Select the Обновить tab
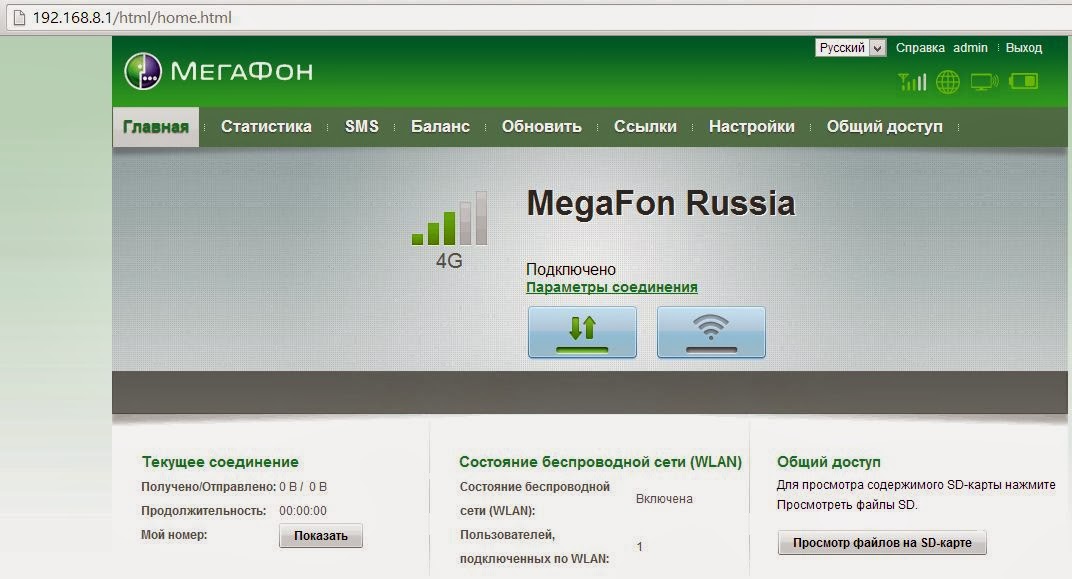The width and height of the screenshot is (1072, 579). tap(541, 126)
